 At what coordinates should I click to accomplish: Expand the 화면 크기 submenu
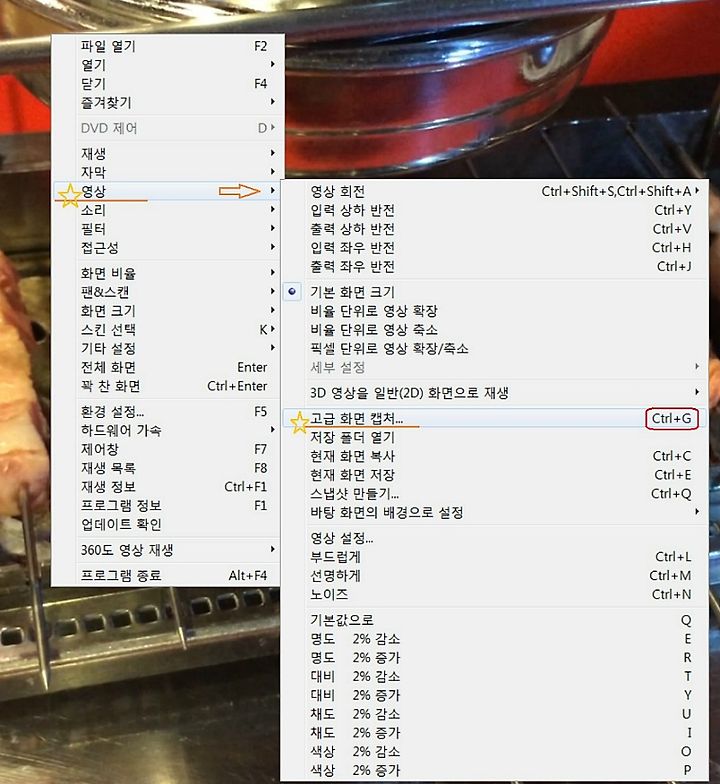168,310
